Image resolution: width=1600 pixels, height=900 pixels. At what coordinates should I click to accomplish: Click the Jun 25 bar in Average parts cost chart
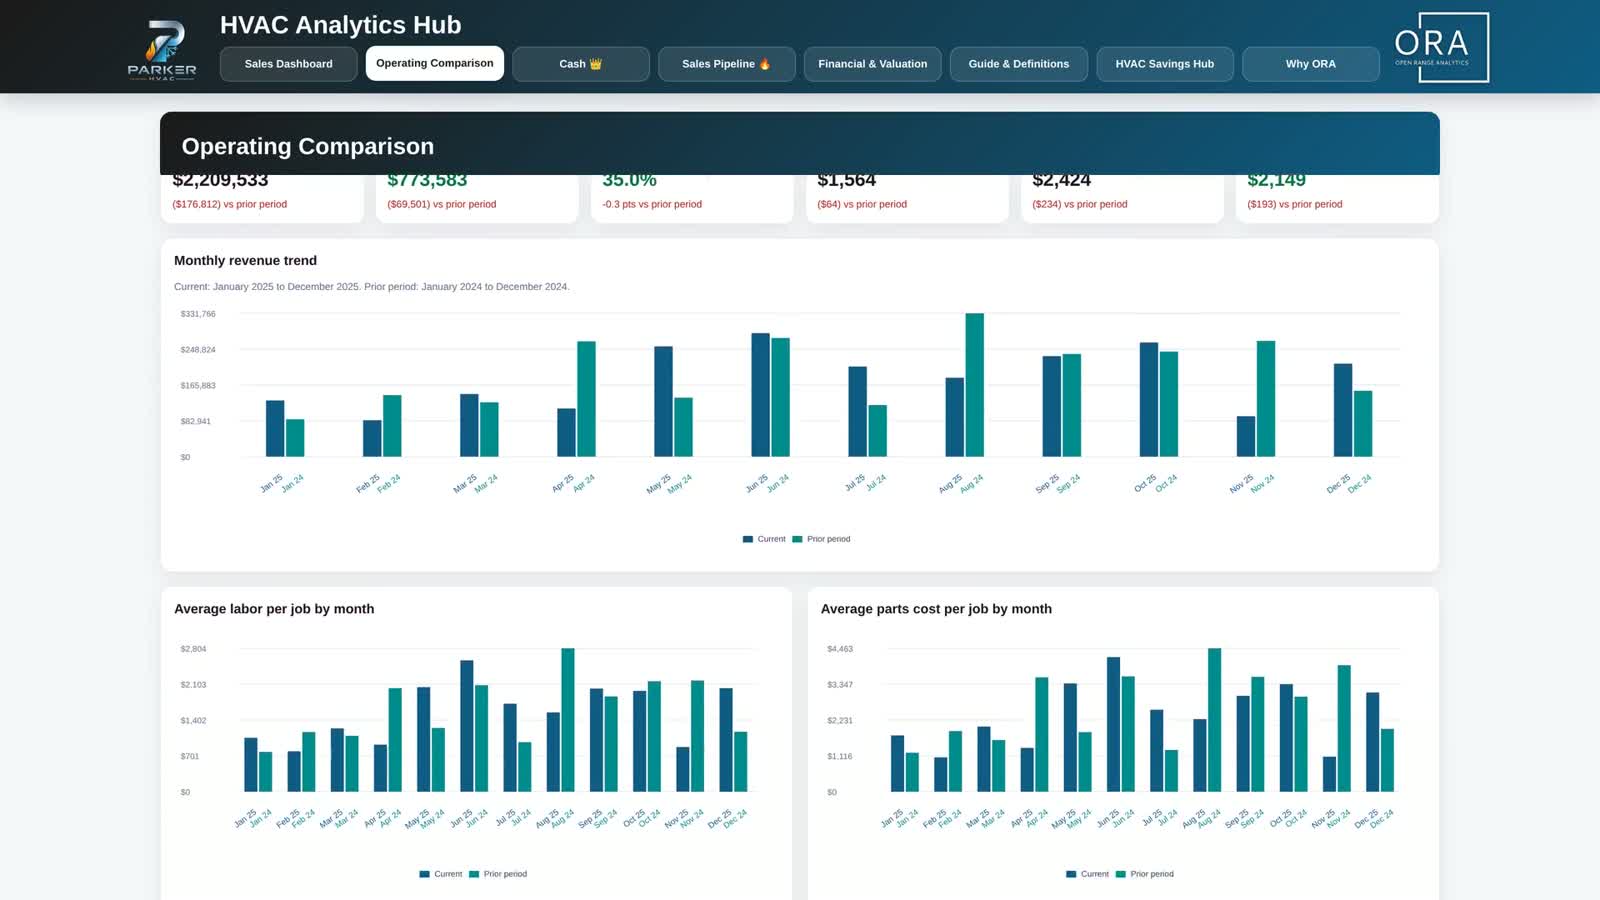click(x=1113, y=724)
